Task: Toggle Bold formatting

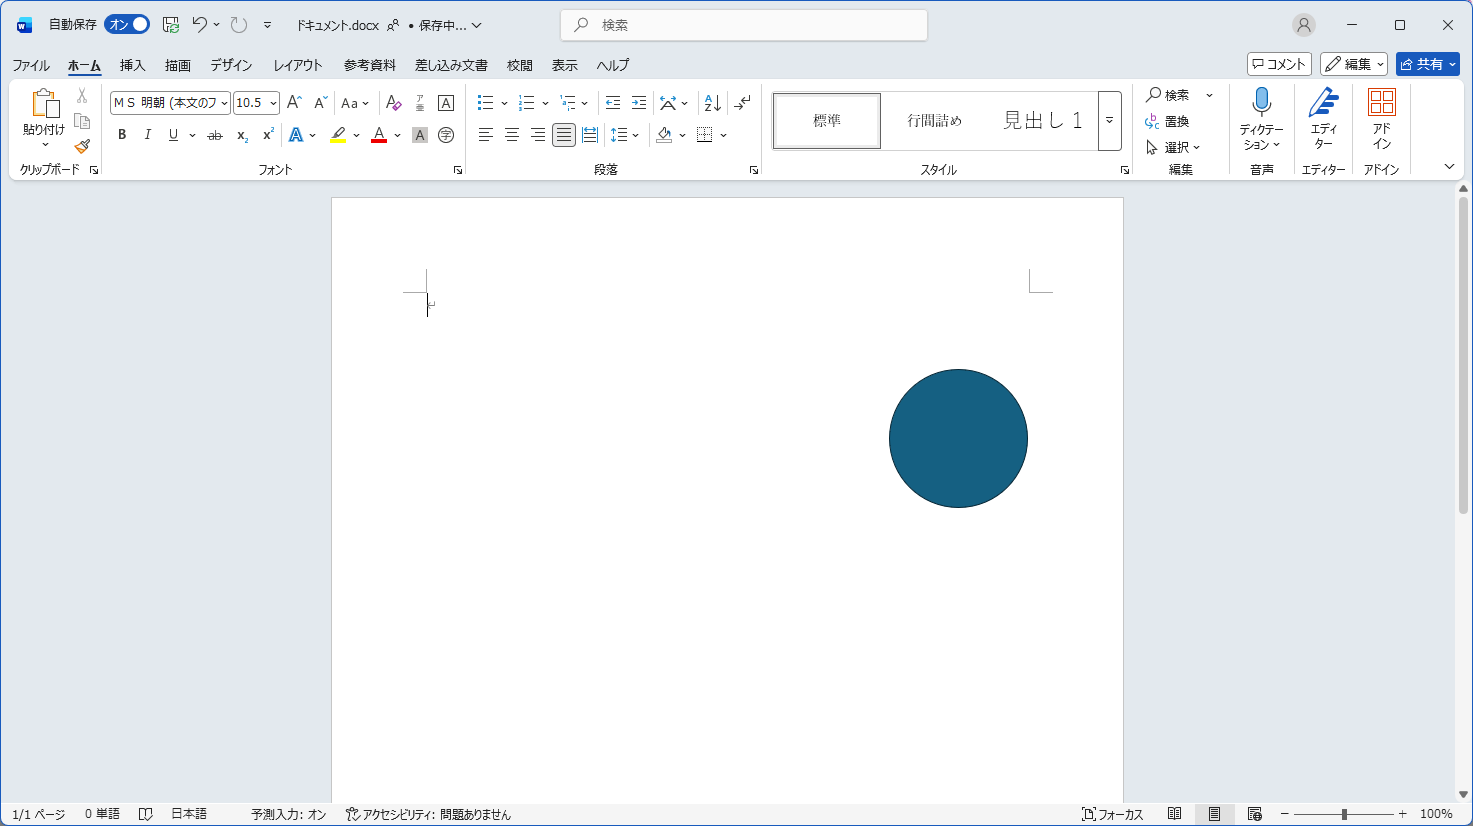Action: 122,135
